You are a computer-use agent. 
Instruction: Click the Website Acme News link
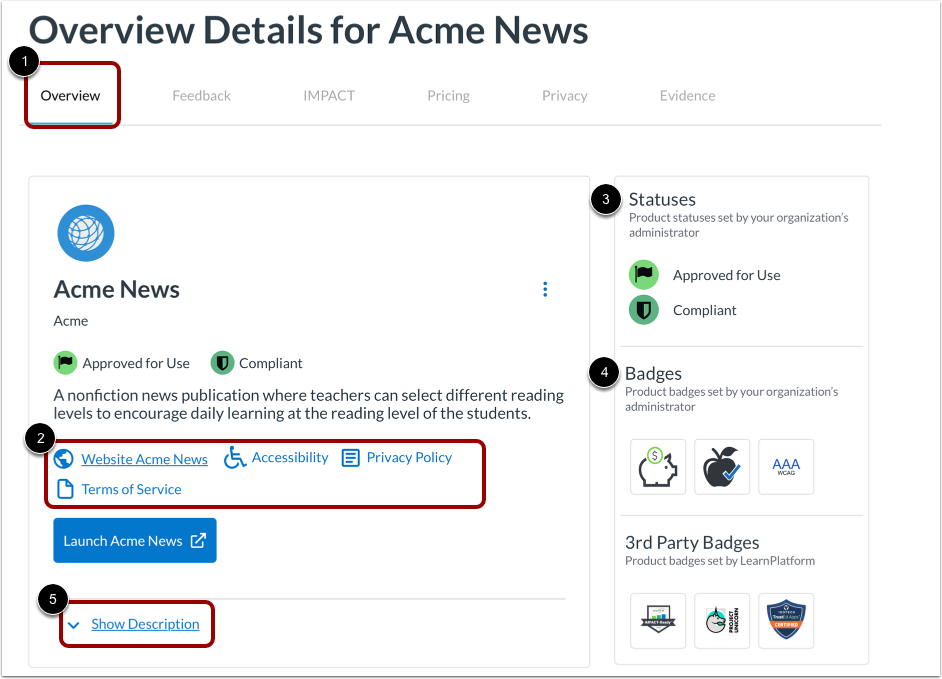click(144, 459)
